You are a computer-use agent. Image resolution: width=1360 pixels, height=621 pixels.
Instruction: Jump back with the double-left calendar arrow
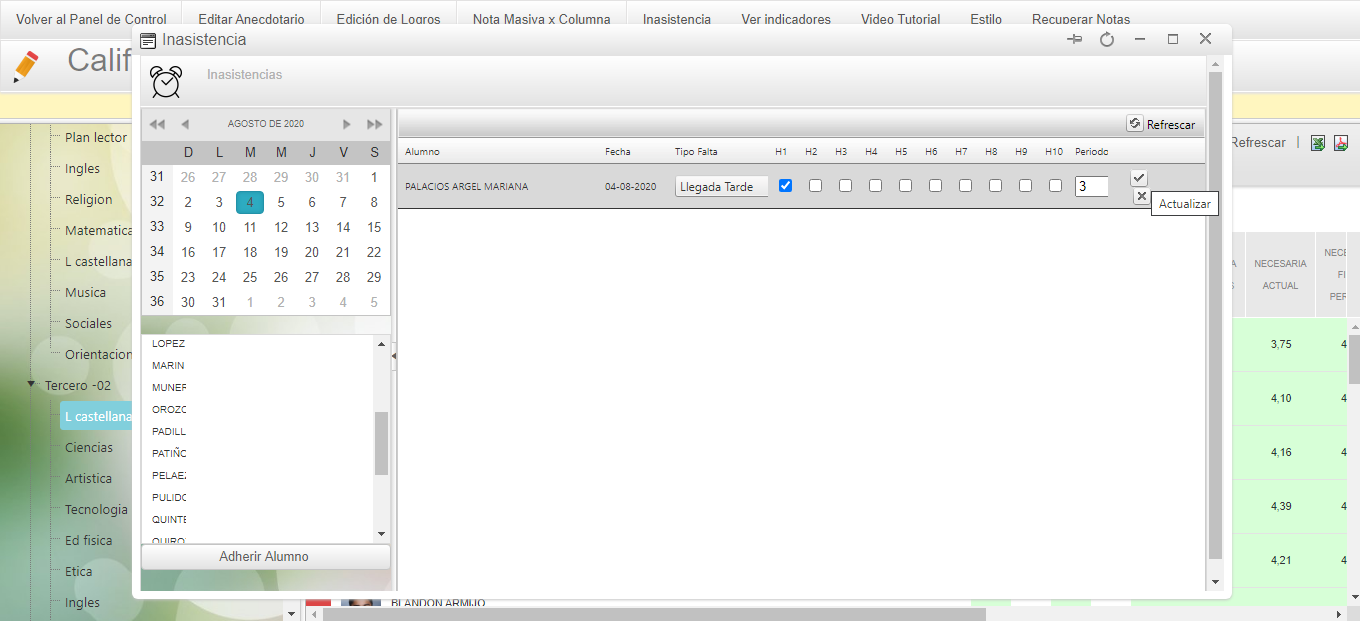click(157, 124)
